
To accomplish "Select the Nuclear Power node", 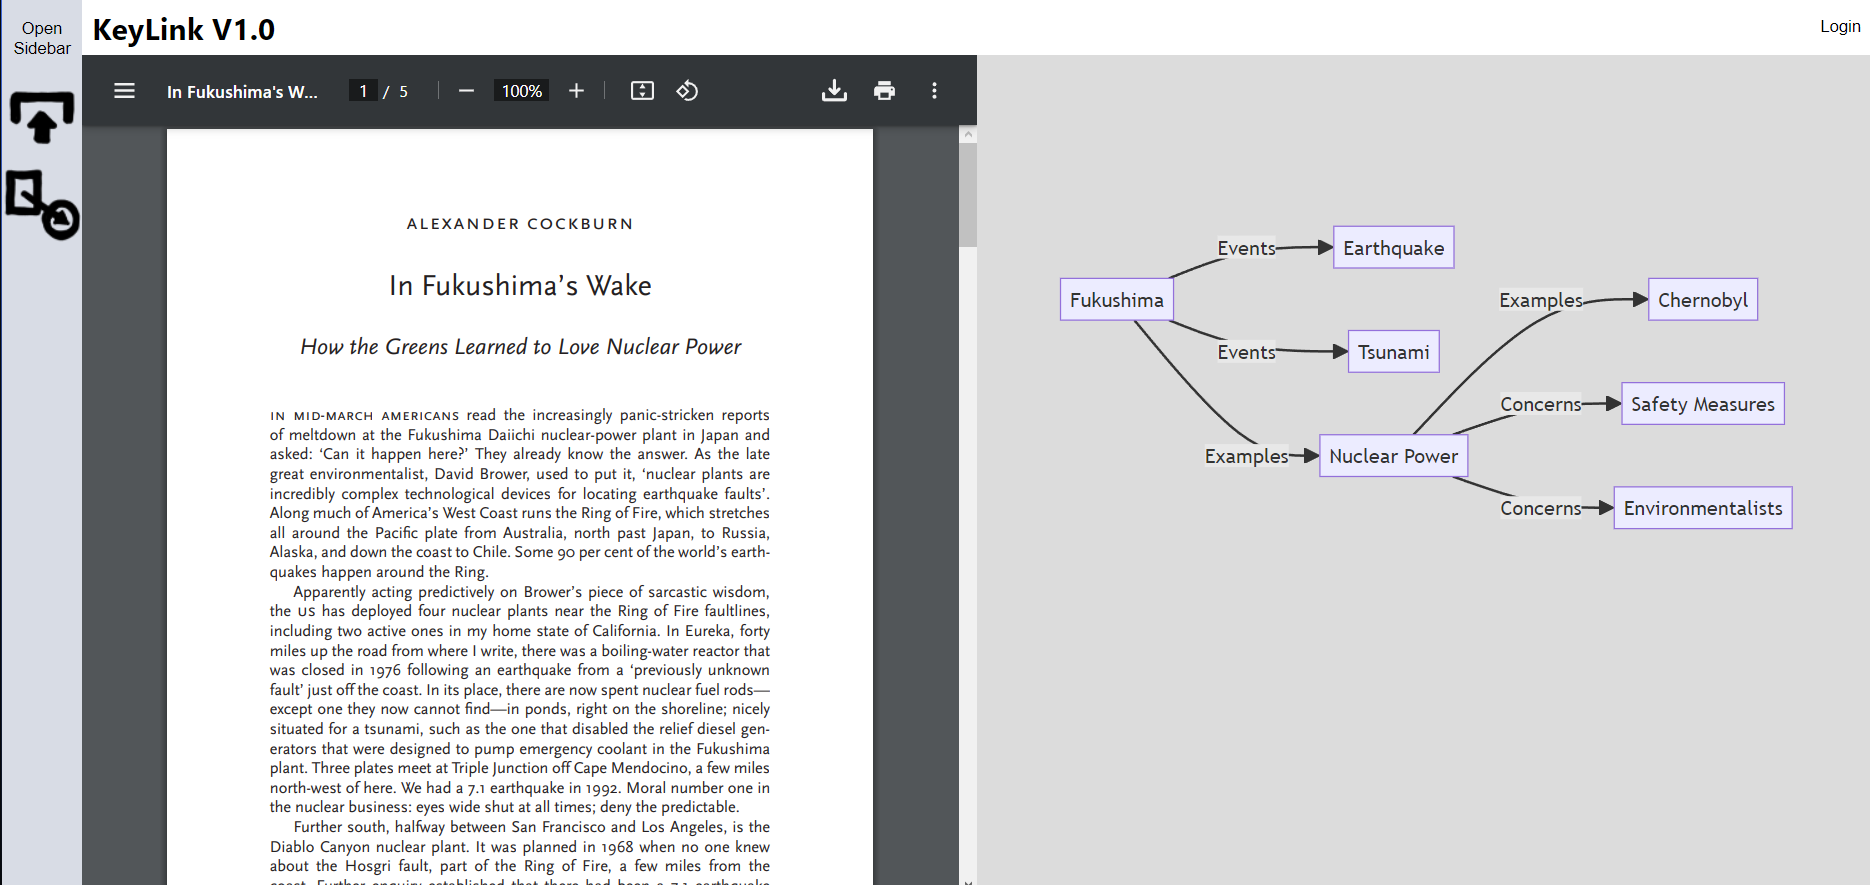I will [x=1393, y=456].
